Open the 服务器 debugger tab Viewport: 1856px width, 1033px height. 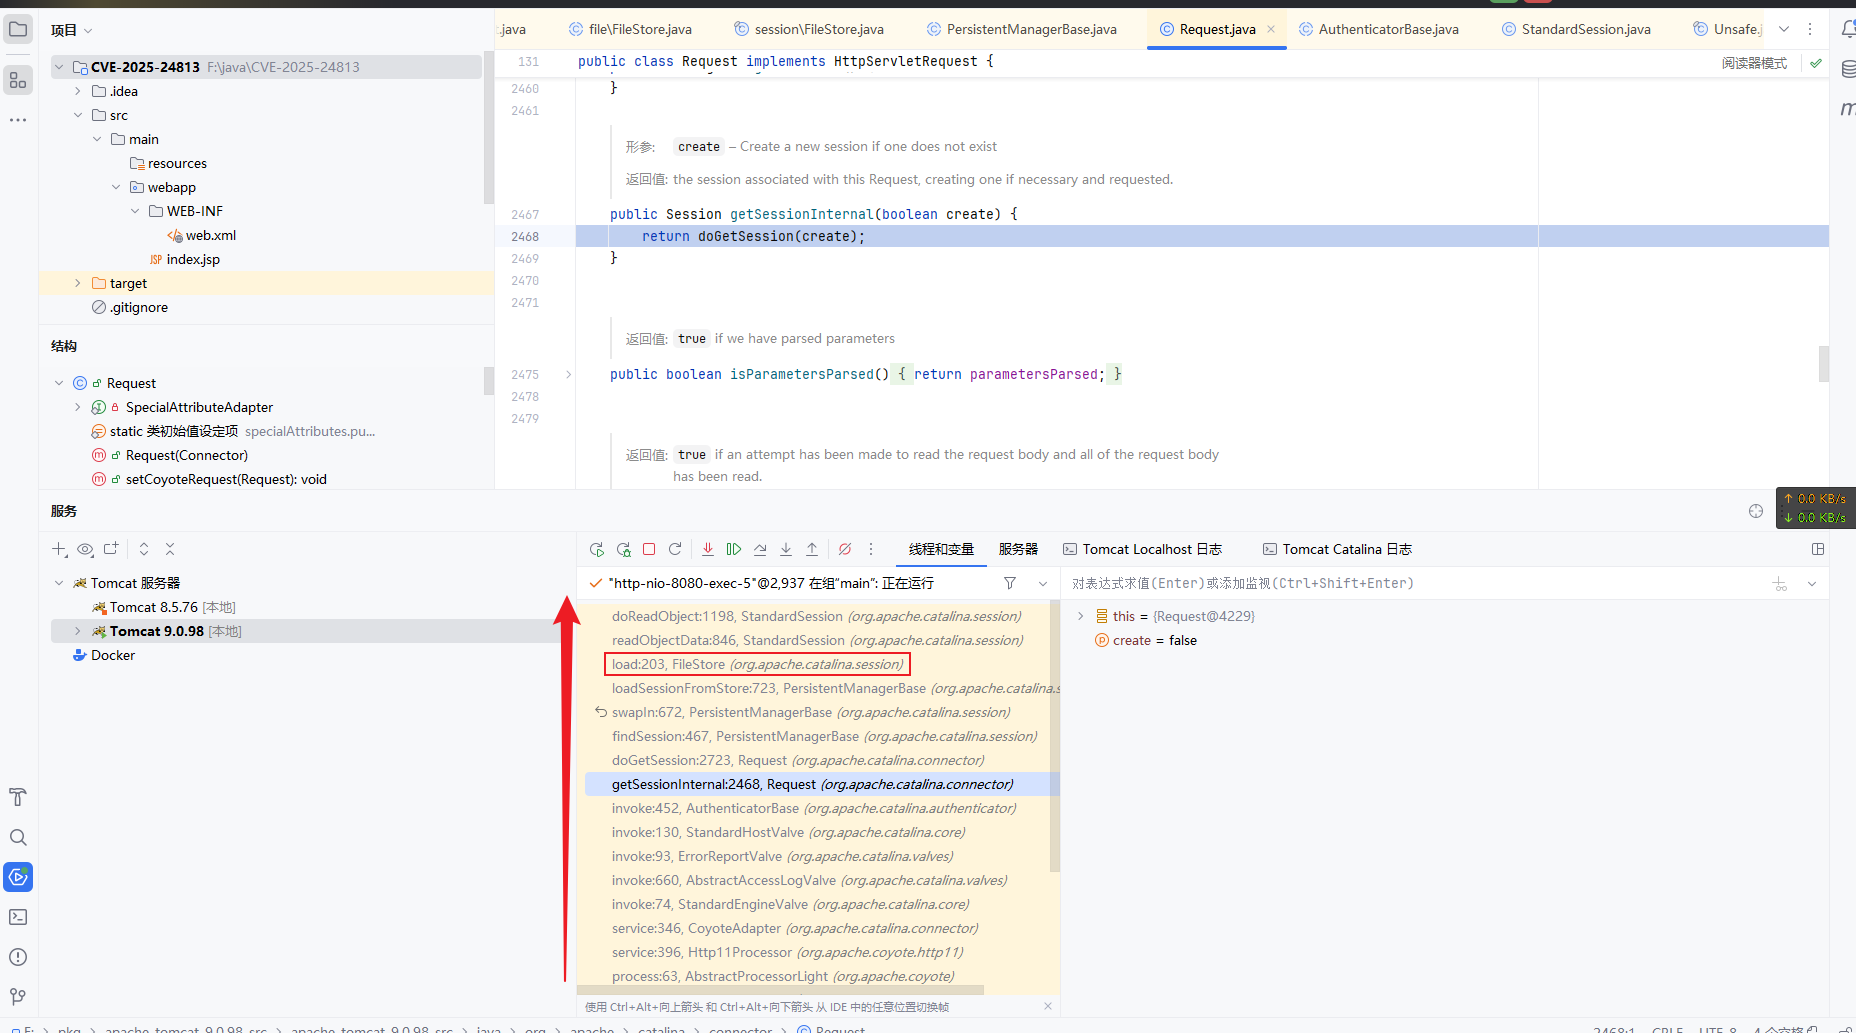[x=1018, y=549]
